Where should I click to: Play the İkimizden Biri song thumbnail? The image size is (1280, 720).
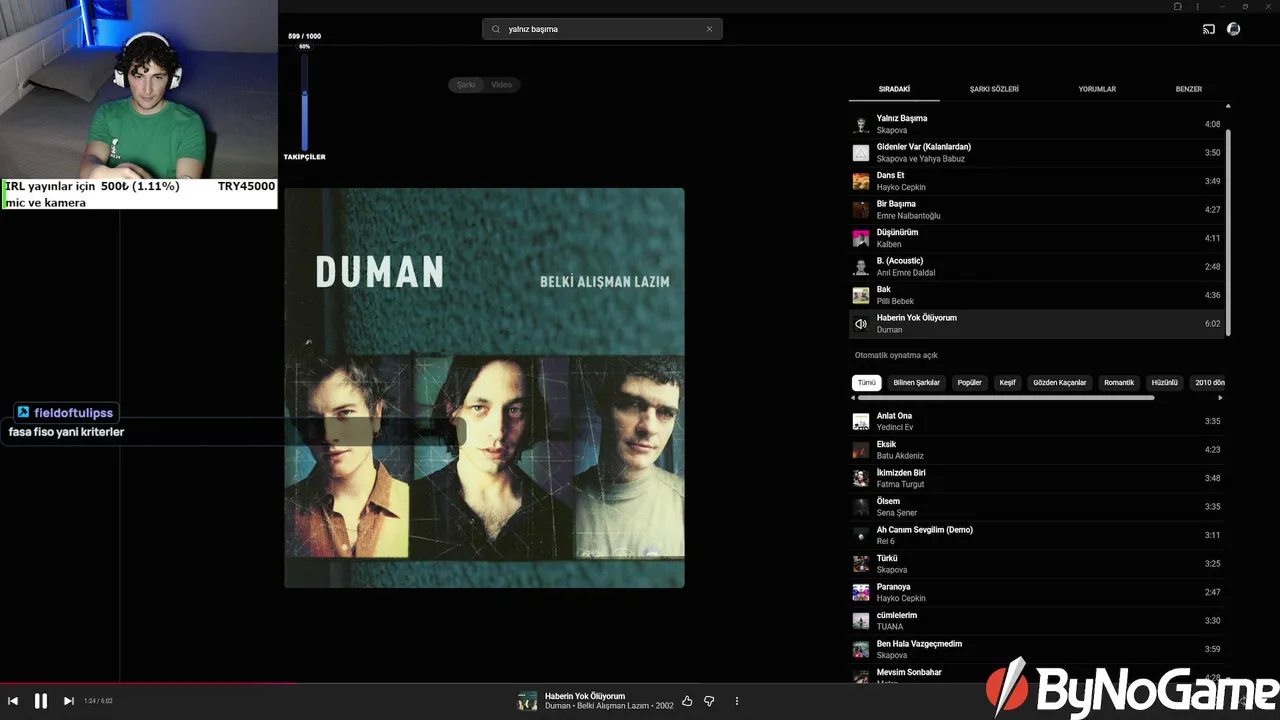point(861,478)
